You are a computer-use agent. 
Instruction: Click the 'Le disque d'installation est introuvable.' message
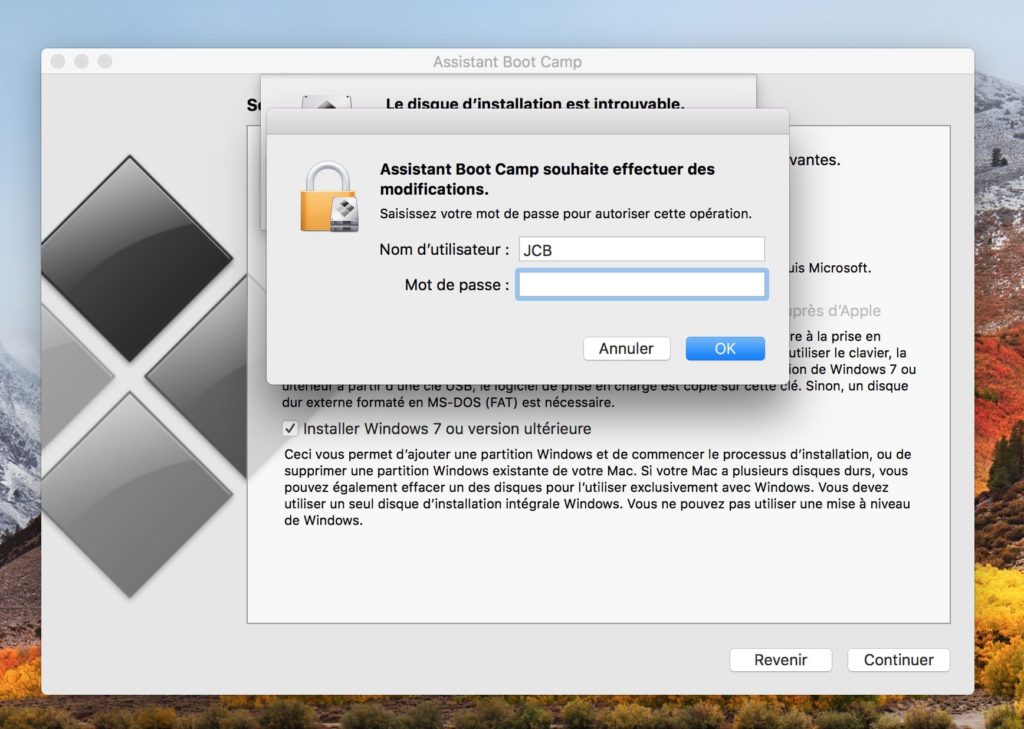pos(535,103)
